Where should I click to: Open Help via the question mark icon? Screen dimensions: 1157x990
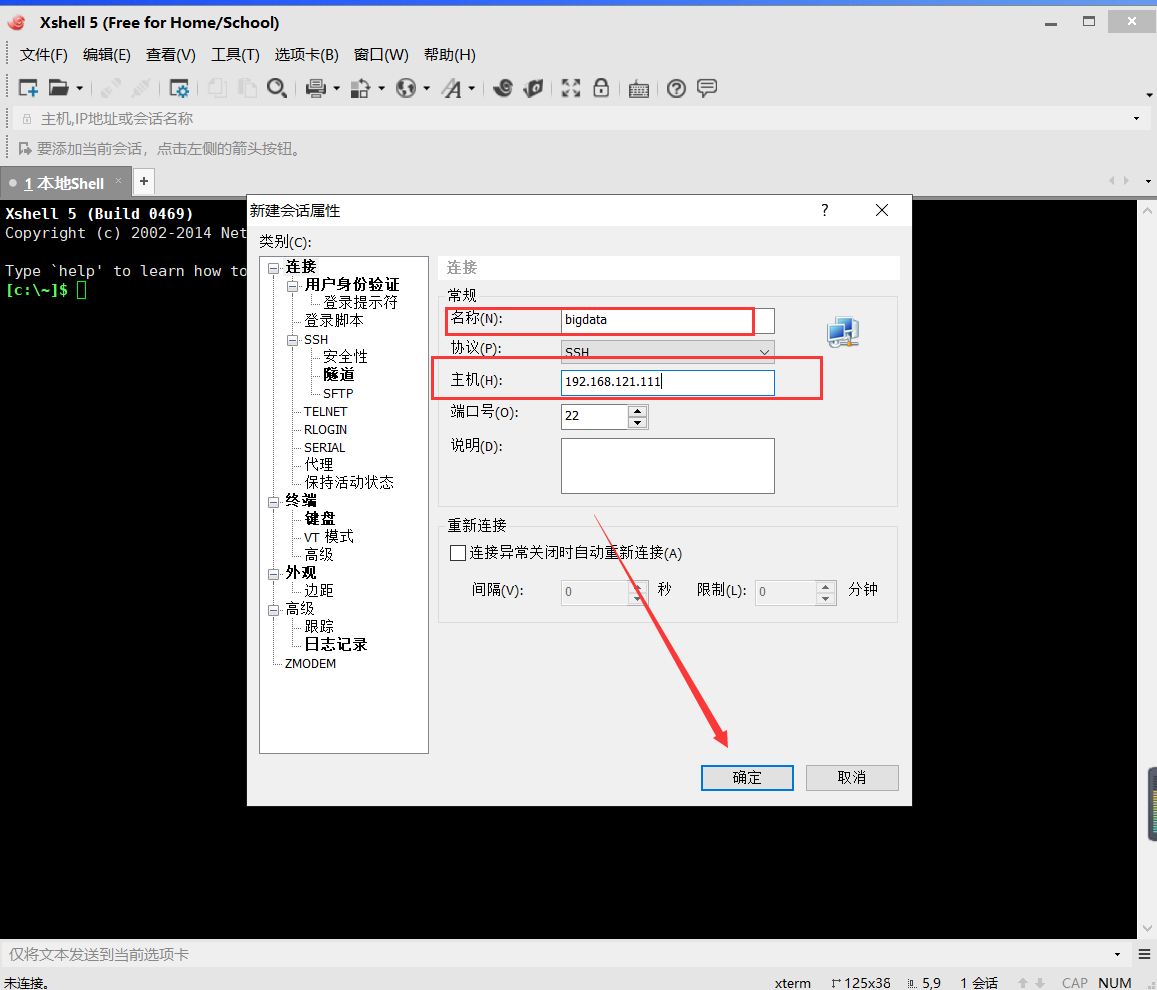pos(676,89)
